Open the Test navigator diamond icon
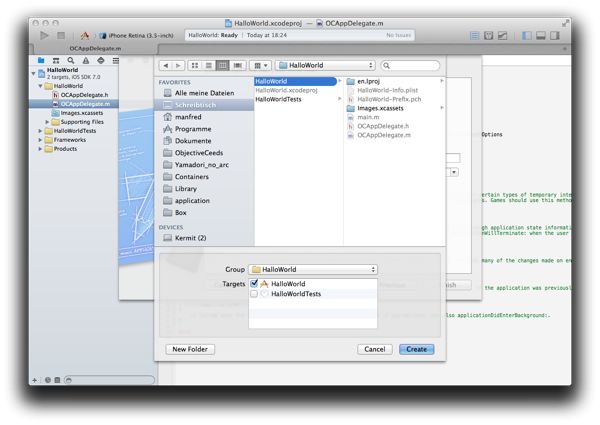Screen dimensions: 600x425 tap(101, 60)
